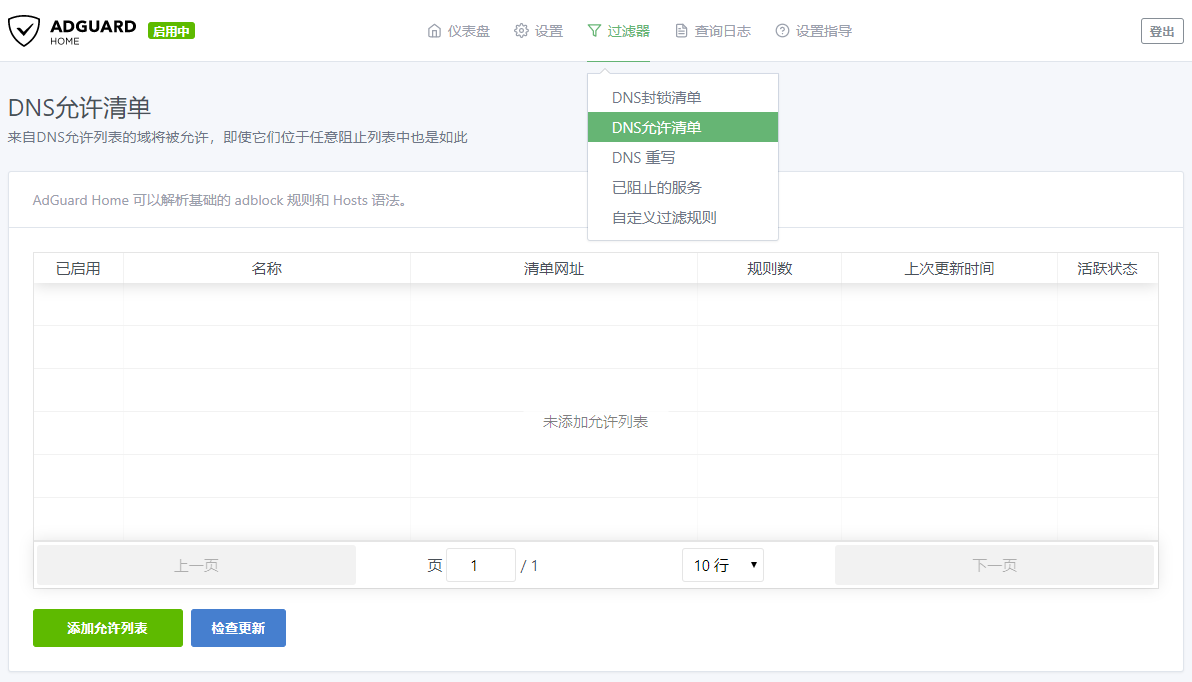Click the green 添加允许列表 button
This screenshot has width=1192, height=682.
[108, 628]
